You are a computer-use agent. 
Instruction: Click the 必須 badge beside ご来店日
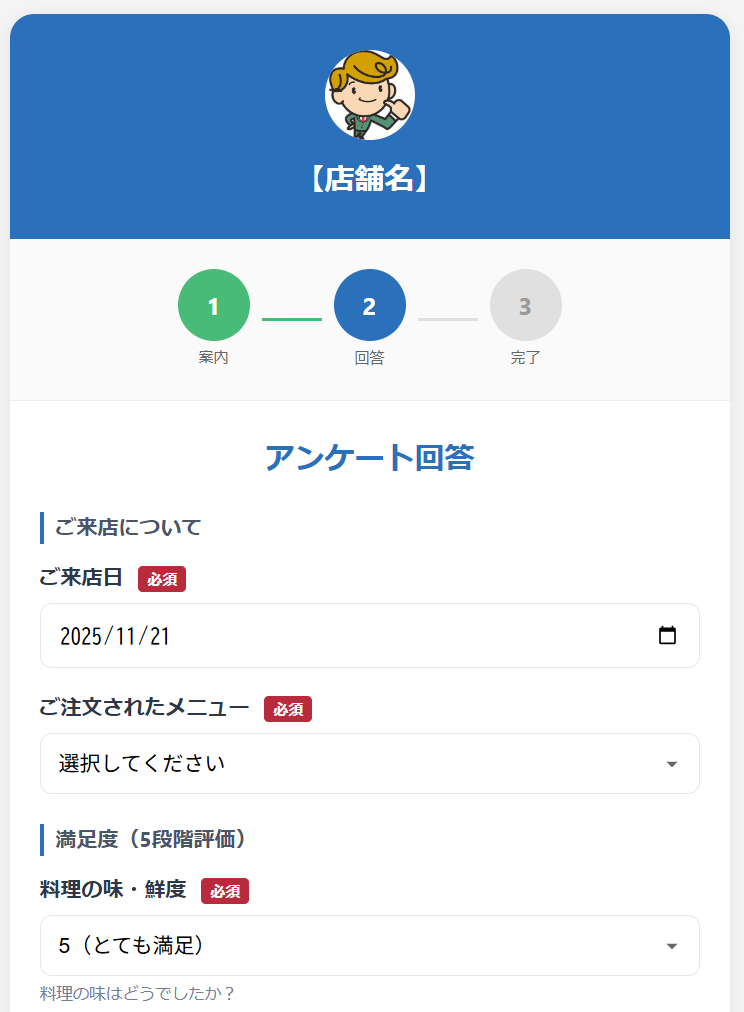162,578
